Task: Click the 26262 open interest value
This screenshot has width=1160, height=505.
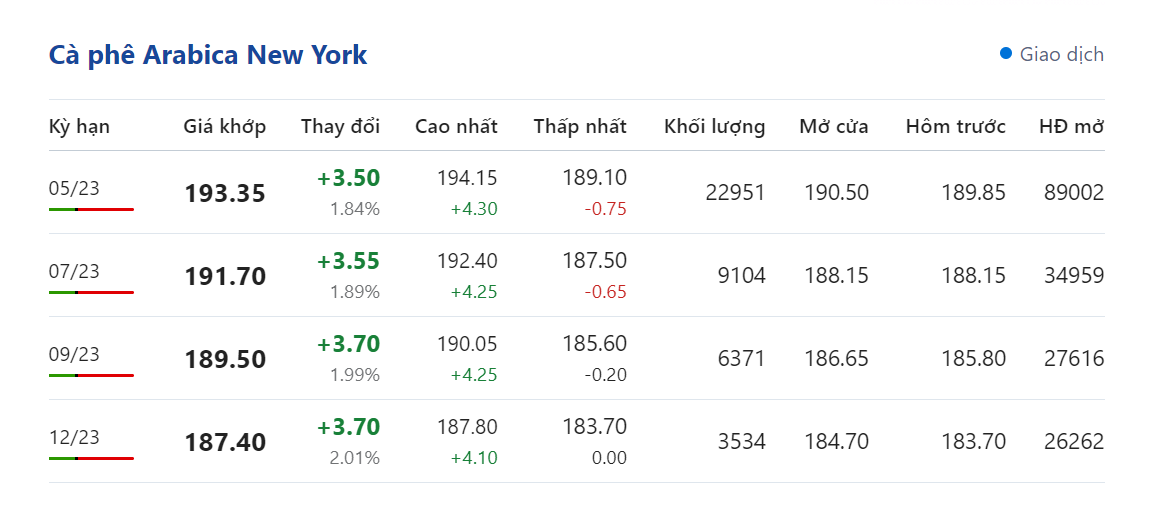Action: click(1071, 442)
